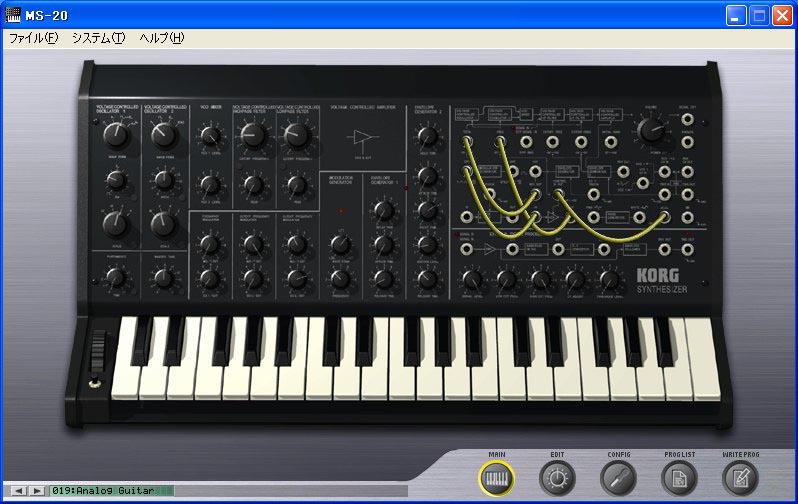Click the VCO 1 wave form knob
The width and height of the screenshot is (798, 504).
click(116, 135)
